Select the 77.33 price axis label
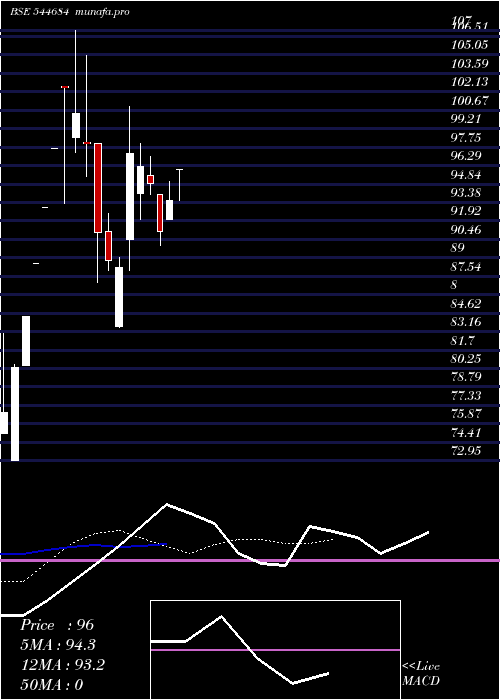 [x=466, y=396]
